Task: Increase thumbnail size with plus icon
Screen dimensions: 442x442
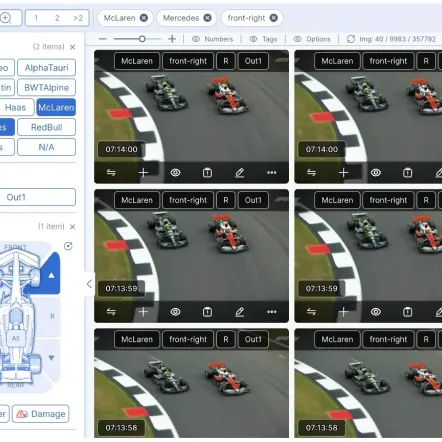Action: pos(172,39)
